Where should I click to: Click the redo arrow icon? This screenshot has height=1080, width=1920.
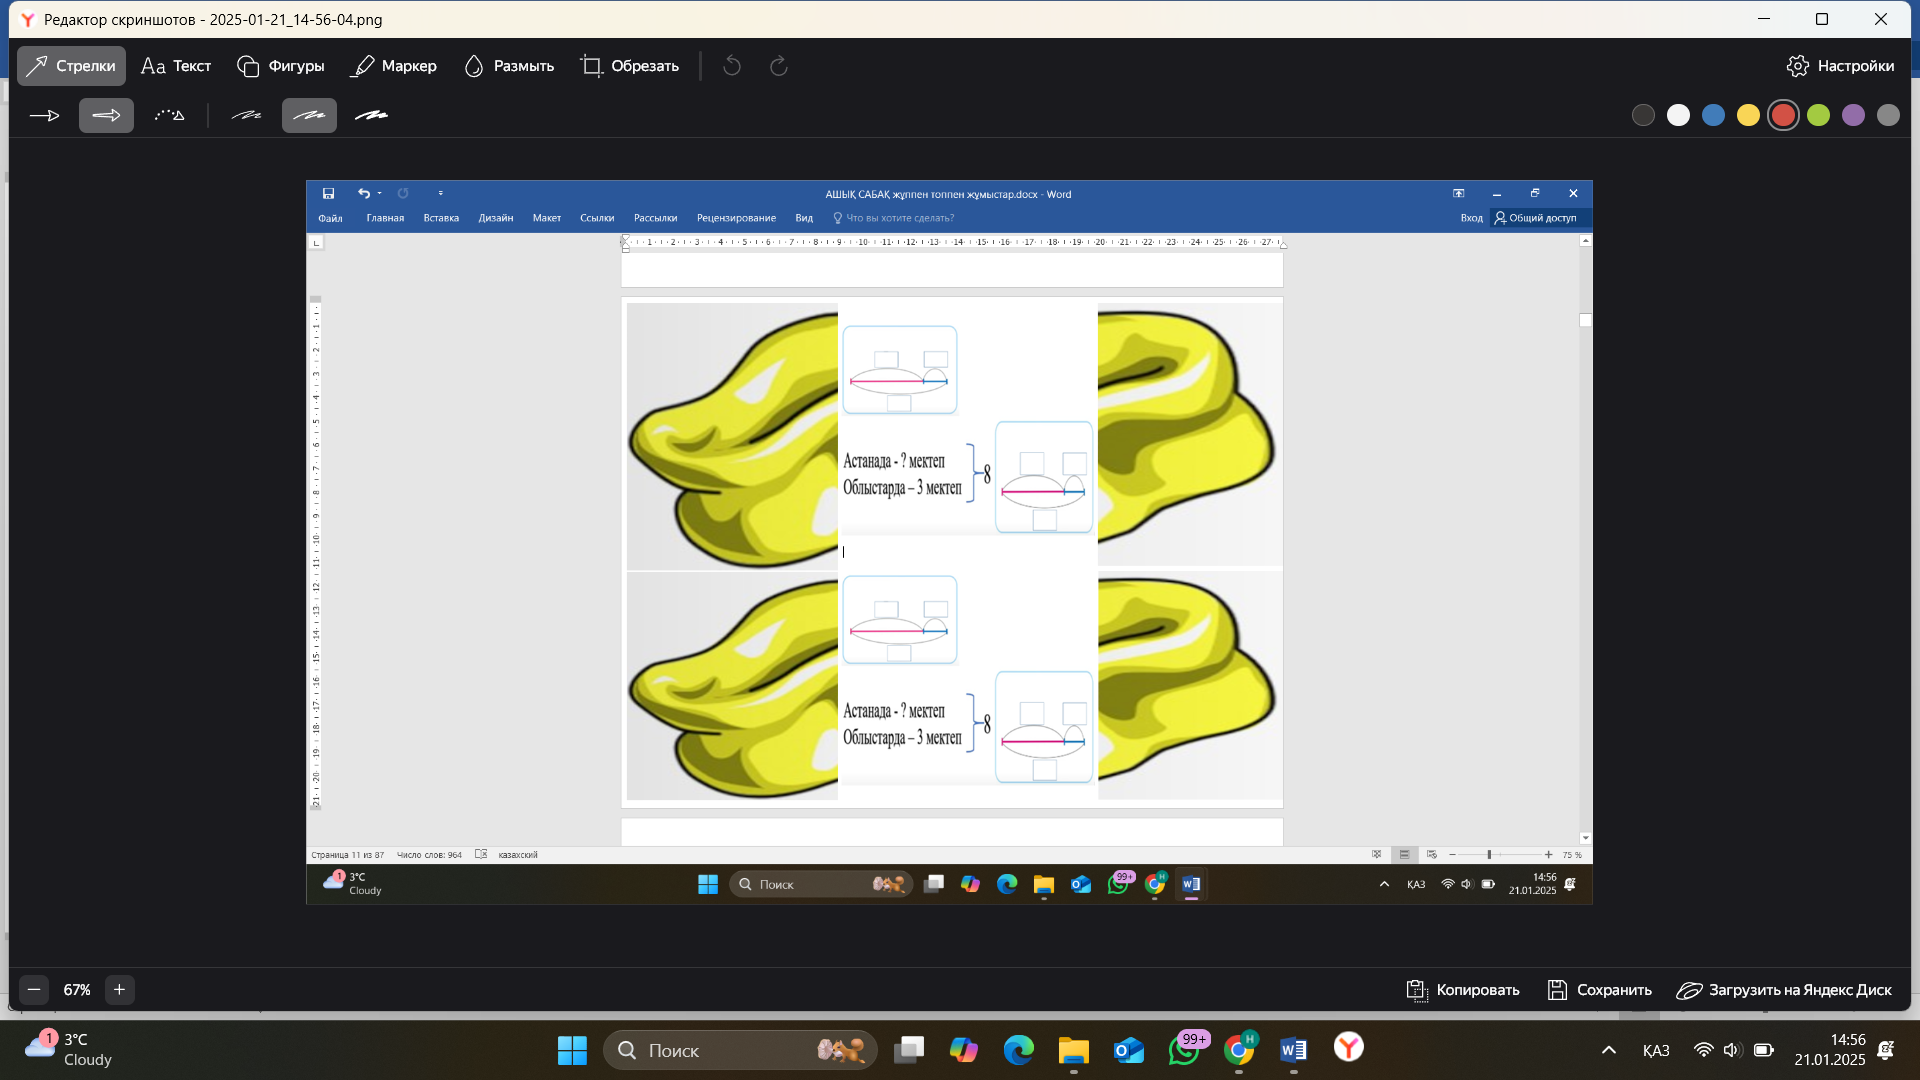(x=779, y=66)
